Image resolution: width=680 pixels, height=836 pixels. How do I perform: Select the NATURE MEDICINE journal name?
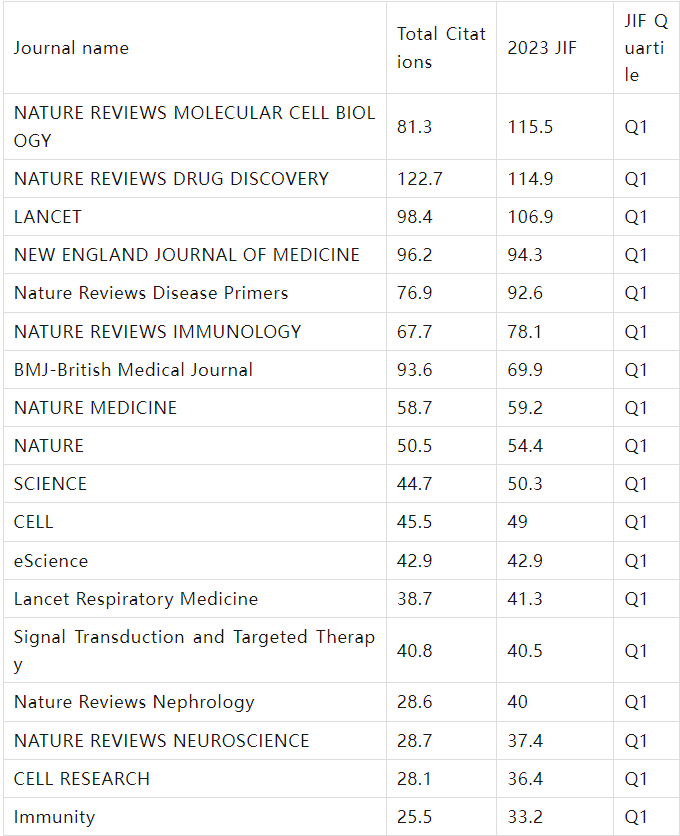pos(95,408)
